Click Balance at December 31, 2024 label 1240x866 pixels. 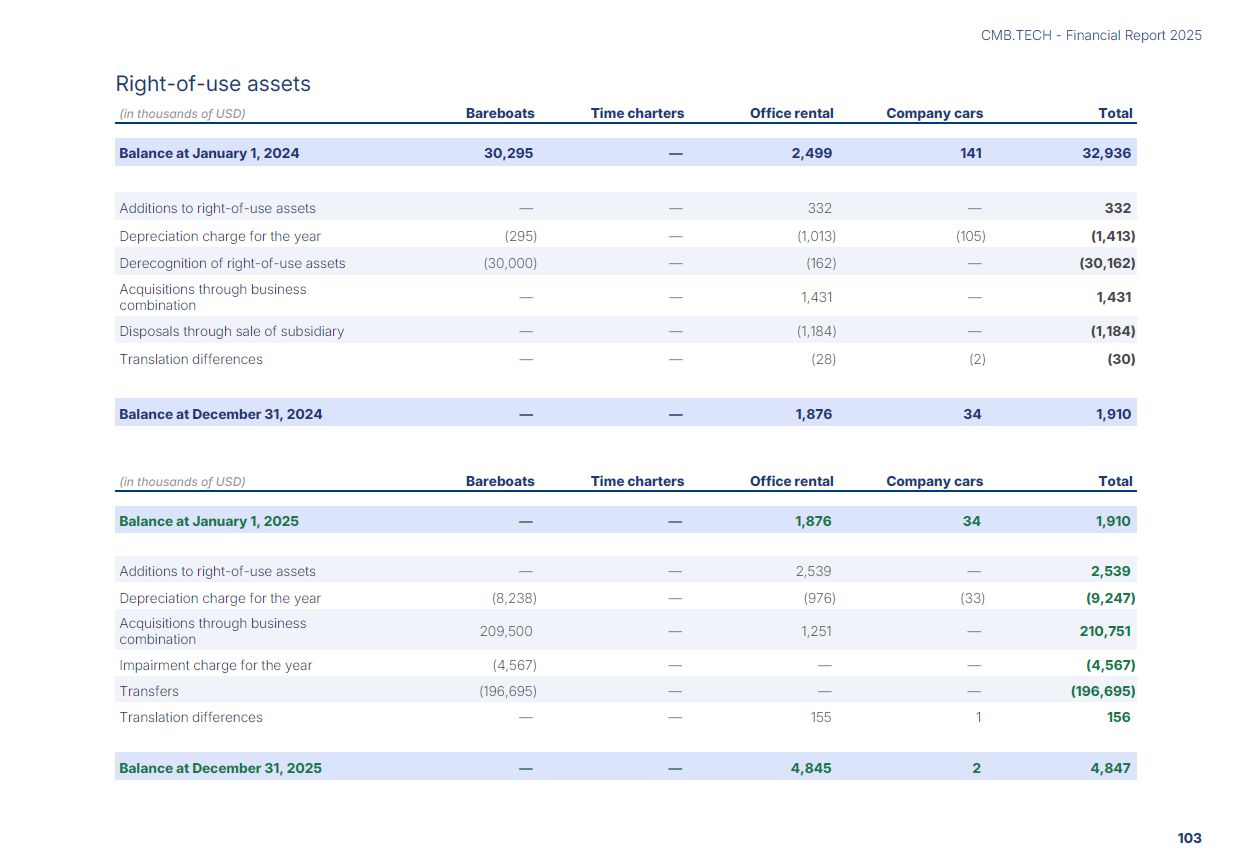(220, 414)
